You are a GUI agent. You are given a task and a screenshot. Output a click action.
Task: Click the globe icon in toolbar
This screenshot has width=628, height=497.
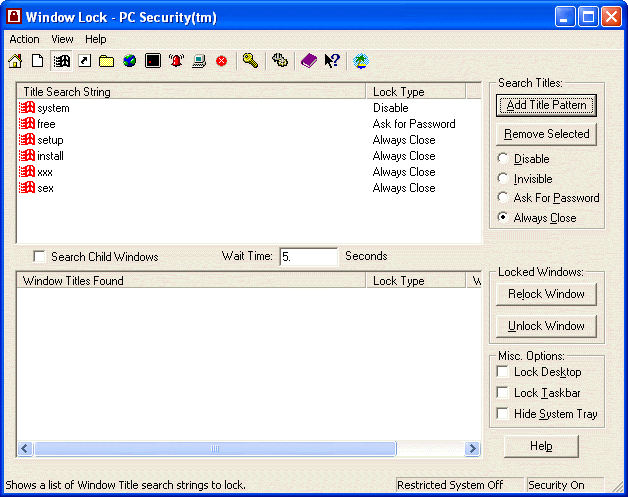(x=130, y=61)
